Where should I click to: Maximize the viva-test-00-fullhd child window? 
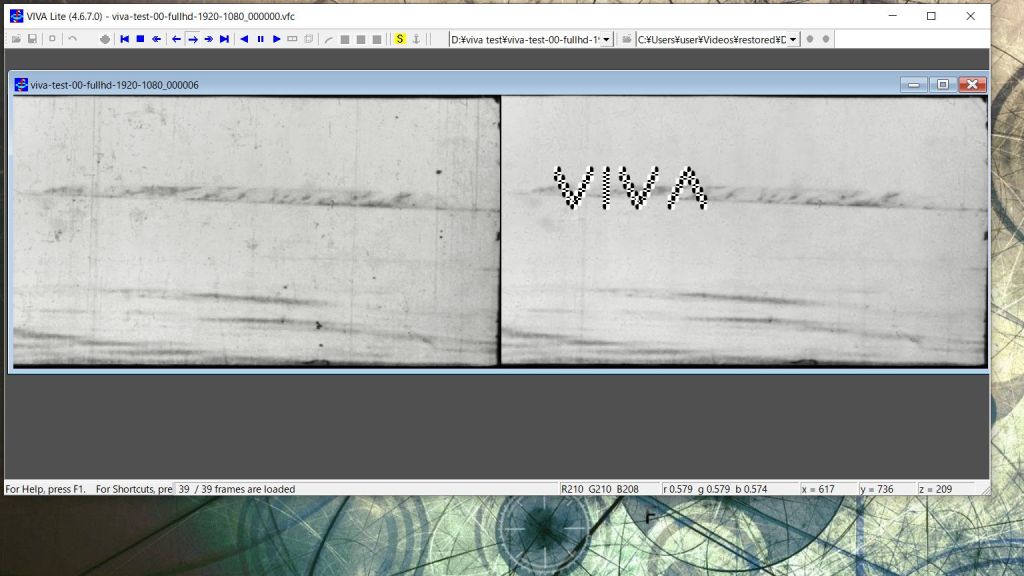pos(942,85)
